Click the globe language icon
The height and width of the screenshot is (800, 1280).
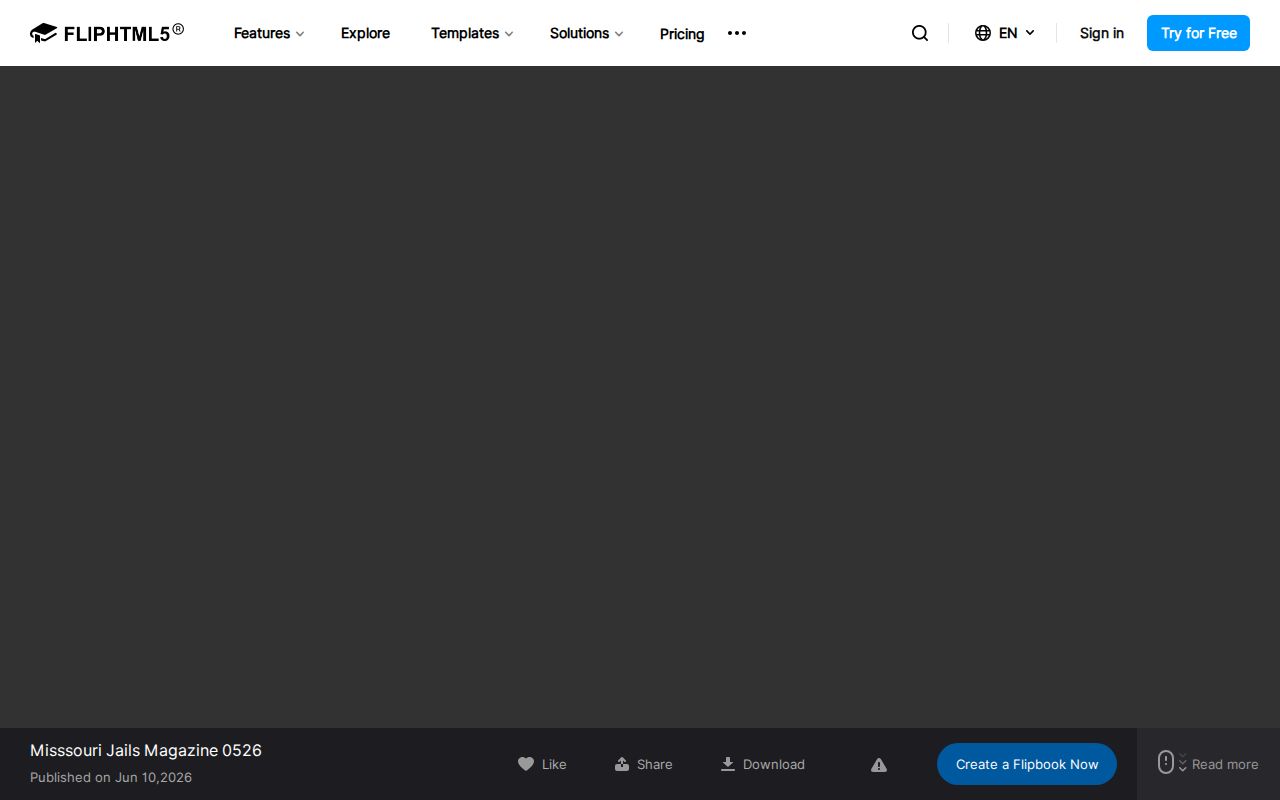983,33
